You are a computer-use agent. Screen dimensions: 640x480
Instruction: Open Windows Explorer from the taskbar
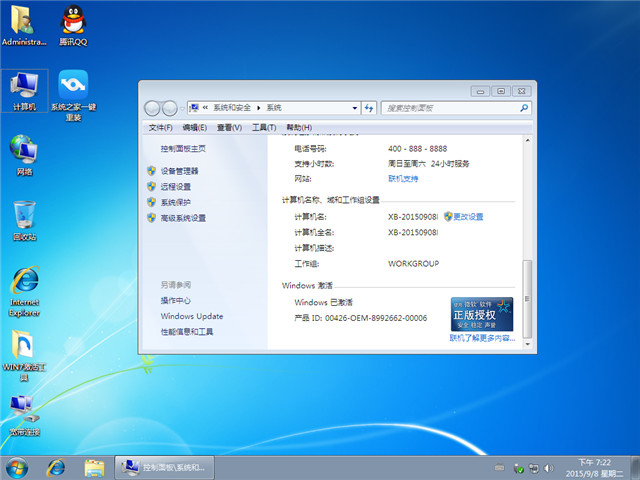point(94,468)
